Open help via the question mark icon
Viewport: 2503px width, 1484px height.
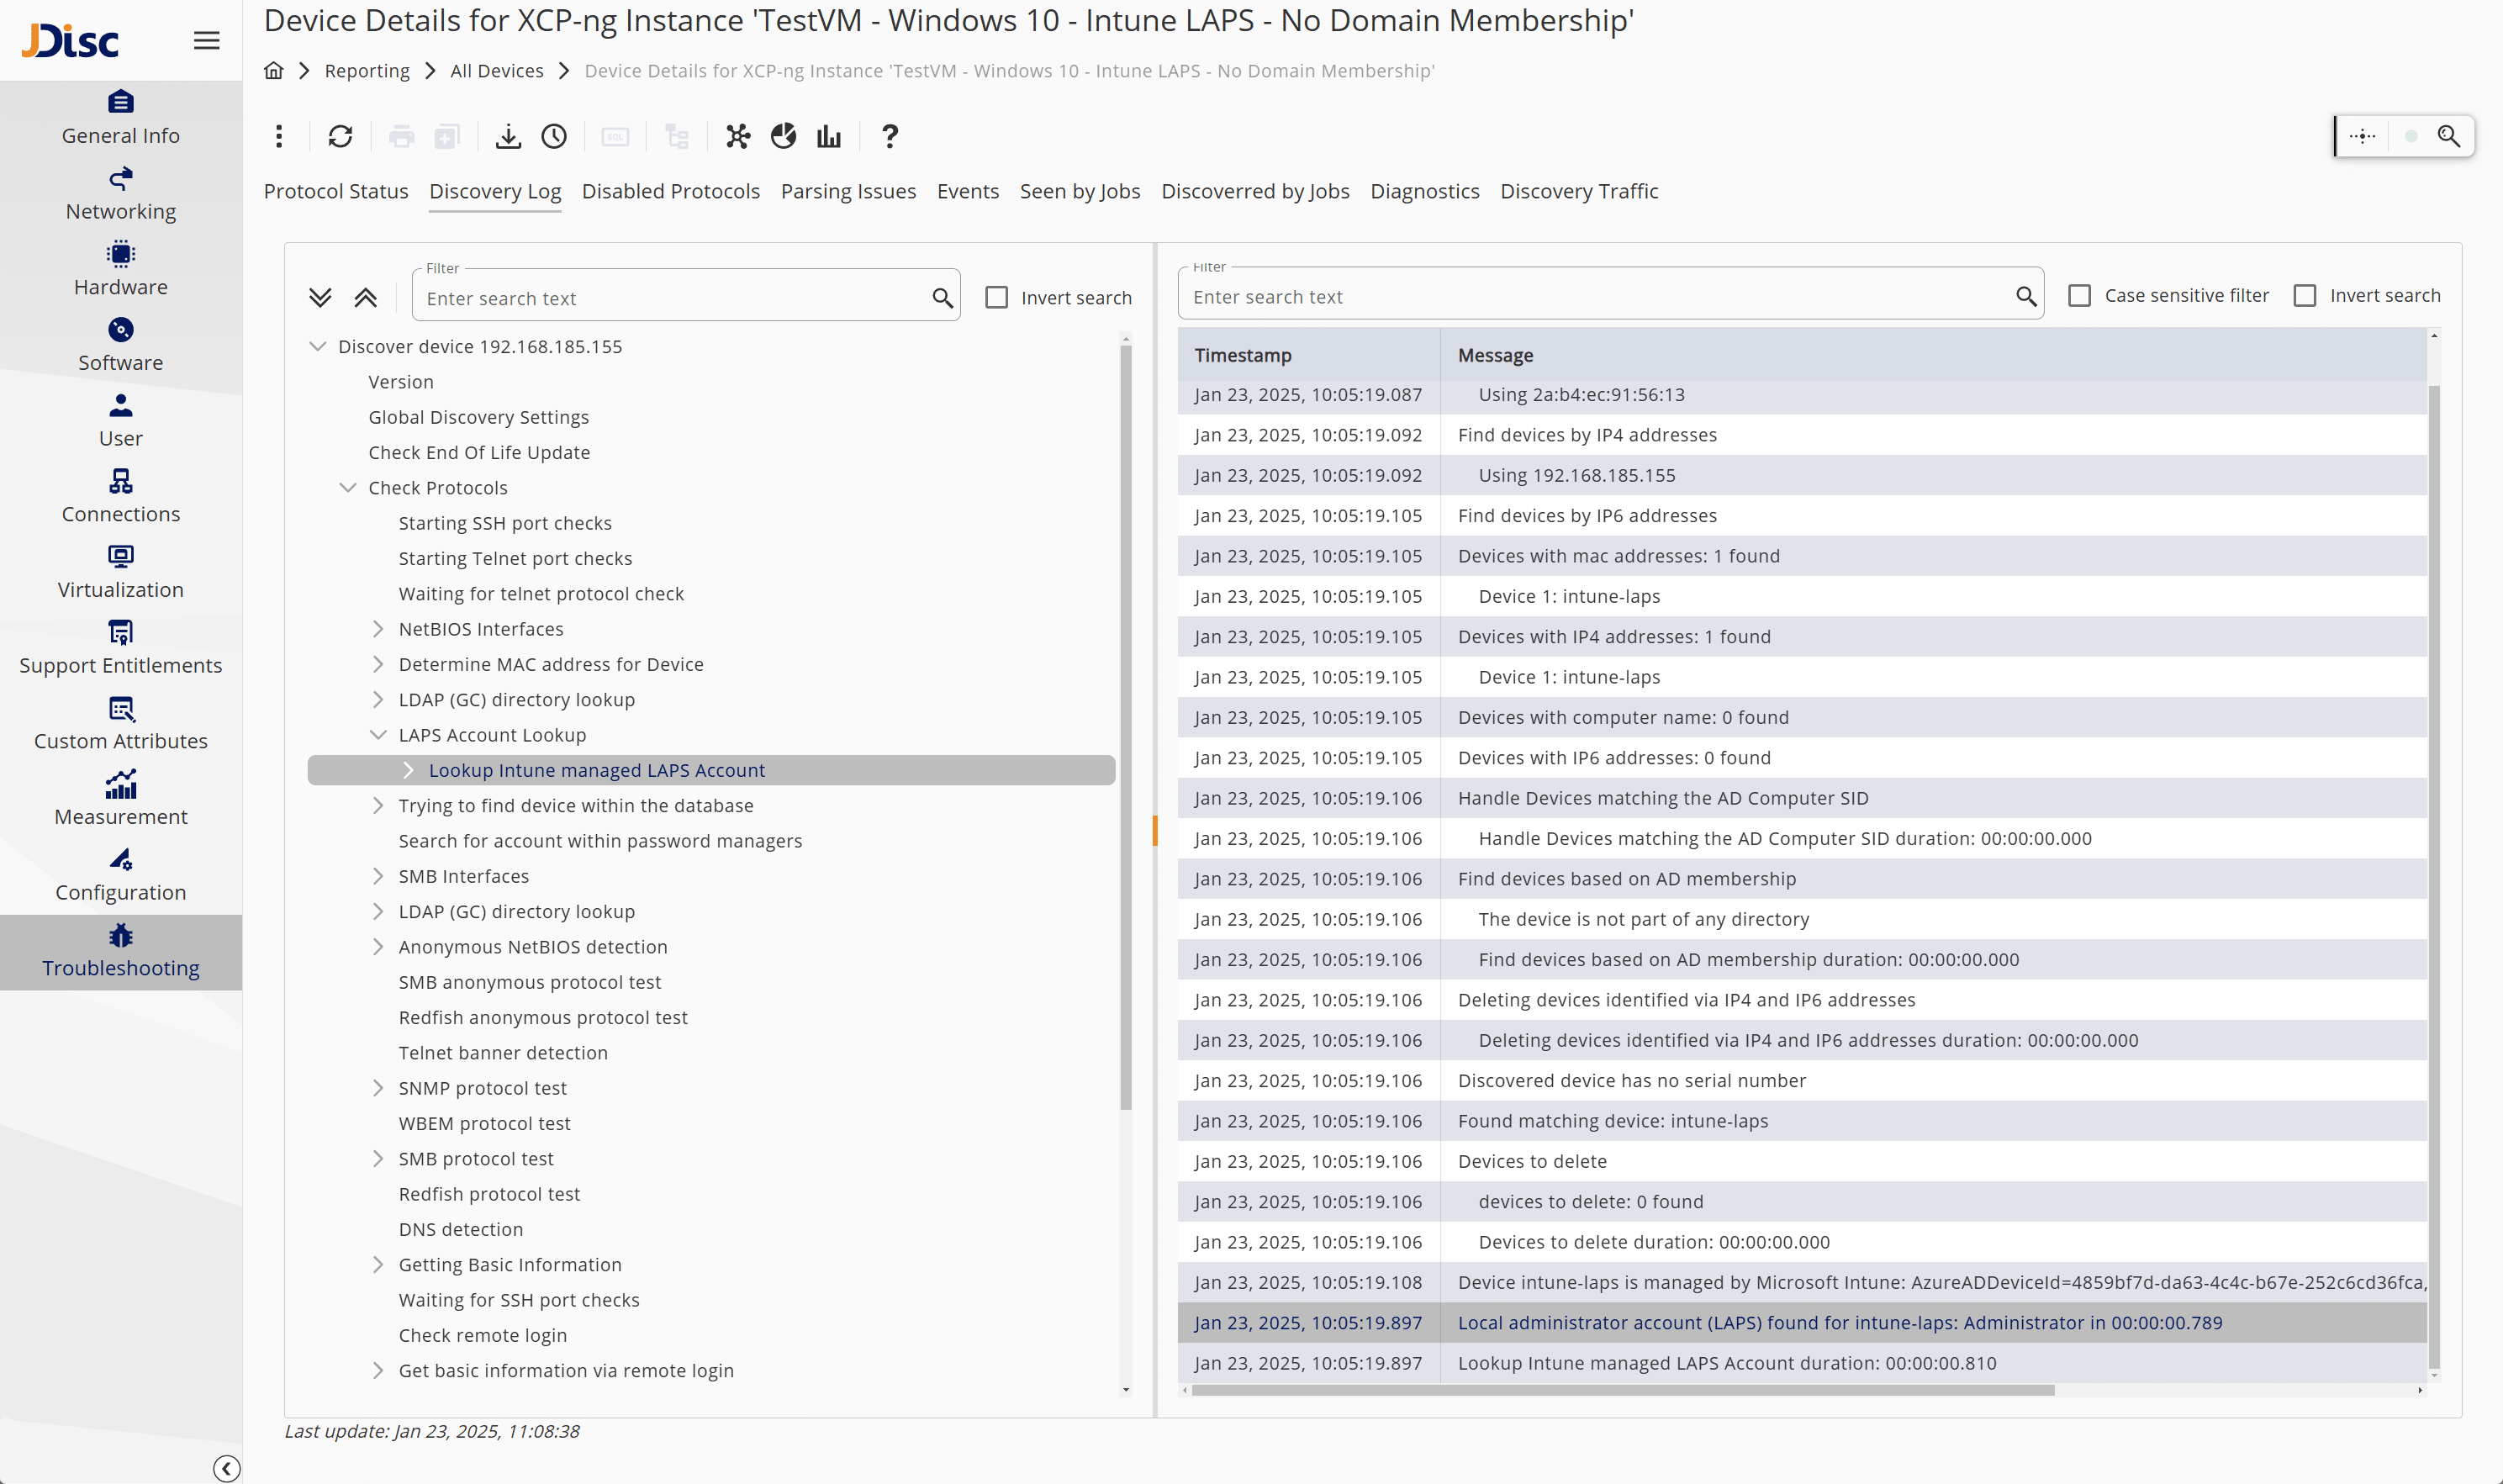point(888,136)
